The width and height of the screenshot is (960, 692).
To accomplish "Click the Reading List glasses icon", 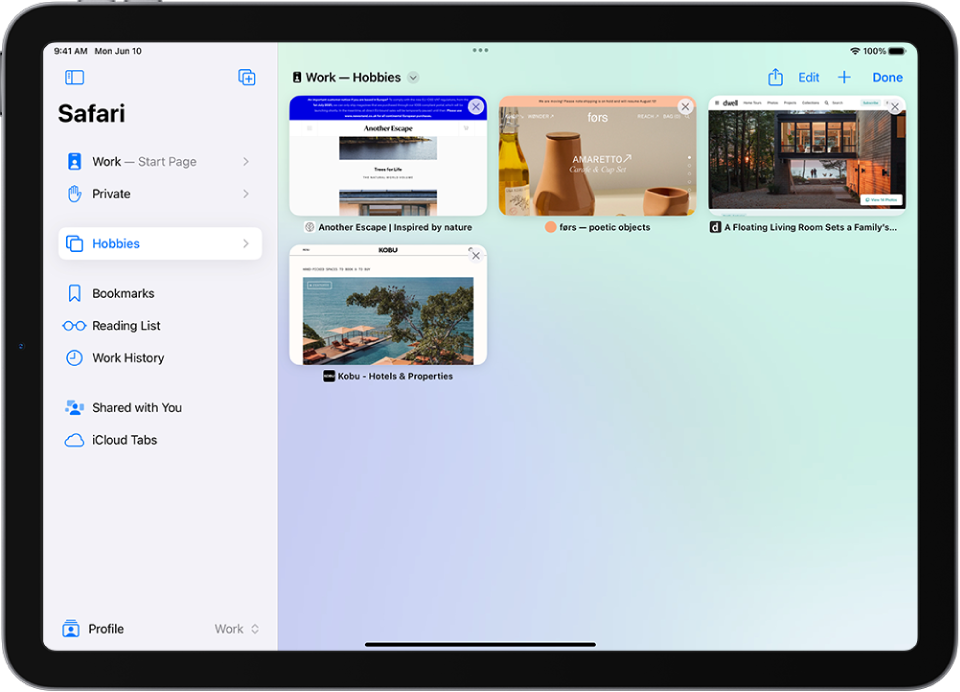I will tap(74, 325).
